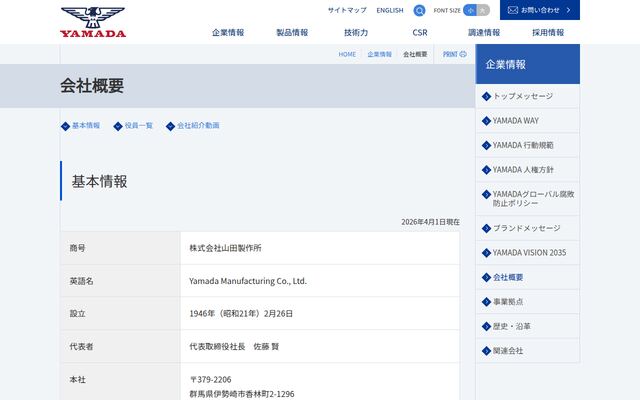
Task: Click the お問い合わせ contact button
Action: click(540, 10)
